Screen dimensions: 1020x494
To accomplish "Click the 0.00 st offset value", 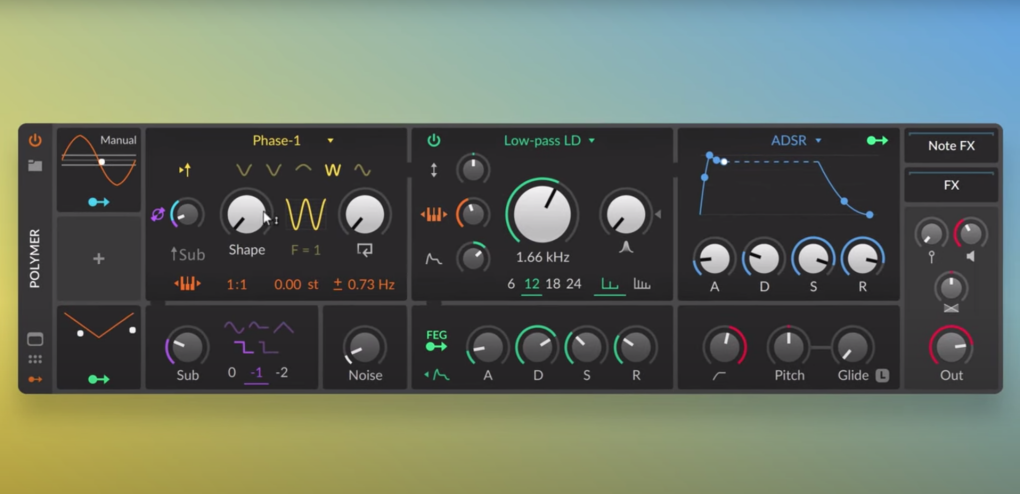I will click(296, 284).
